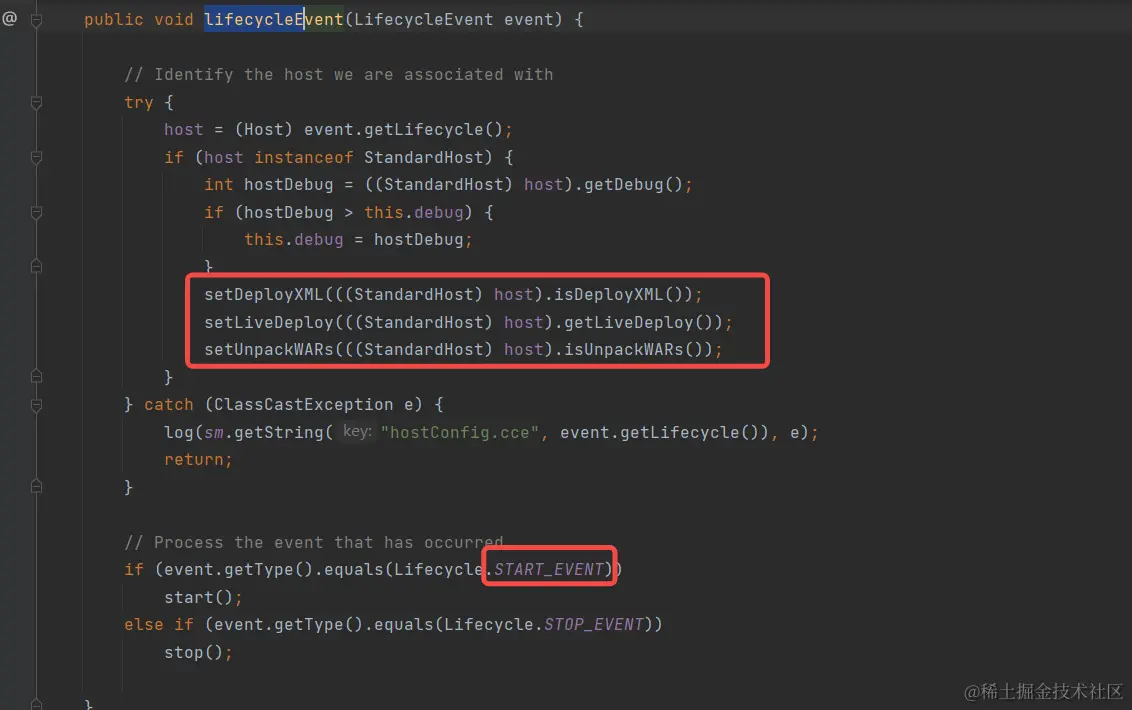Click the 'Identify the host' comment
This screenshot has width=1132, height=710.
[339, 74]
